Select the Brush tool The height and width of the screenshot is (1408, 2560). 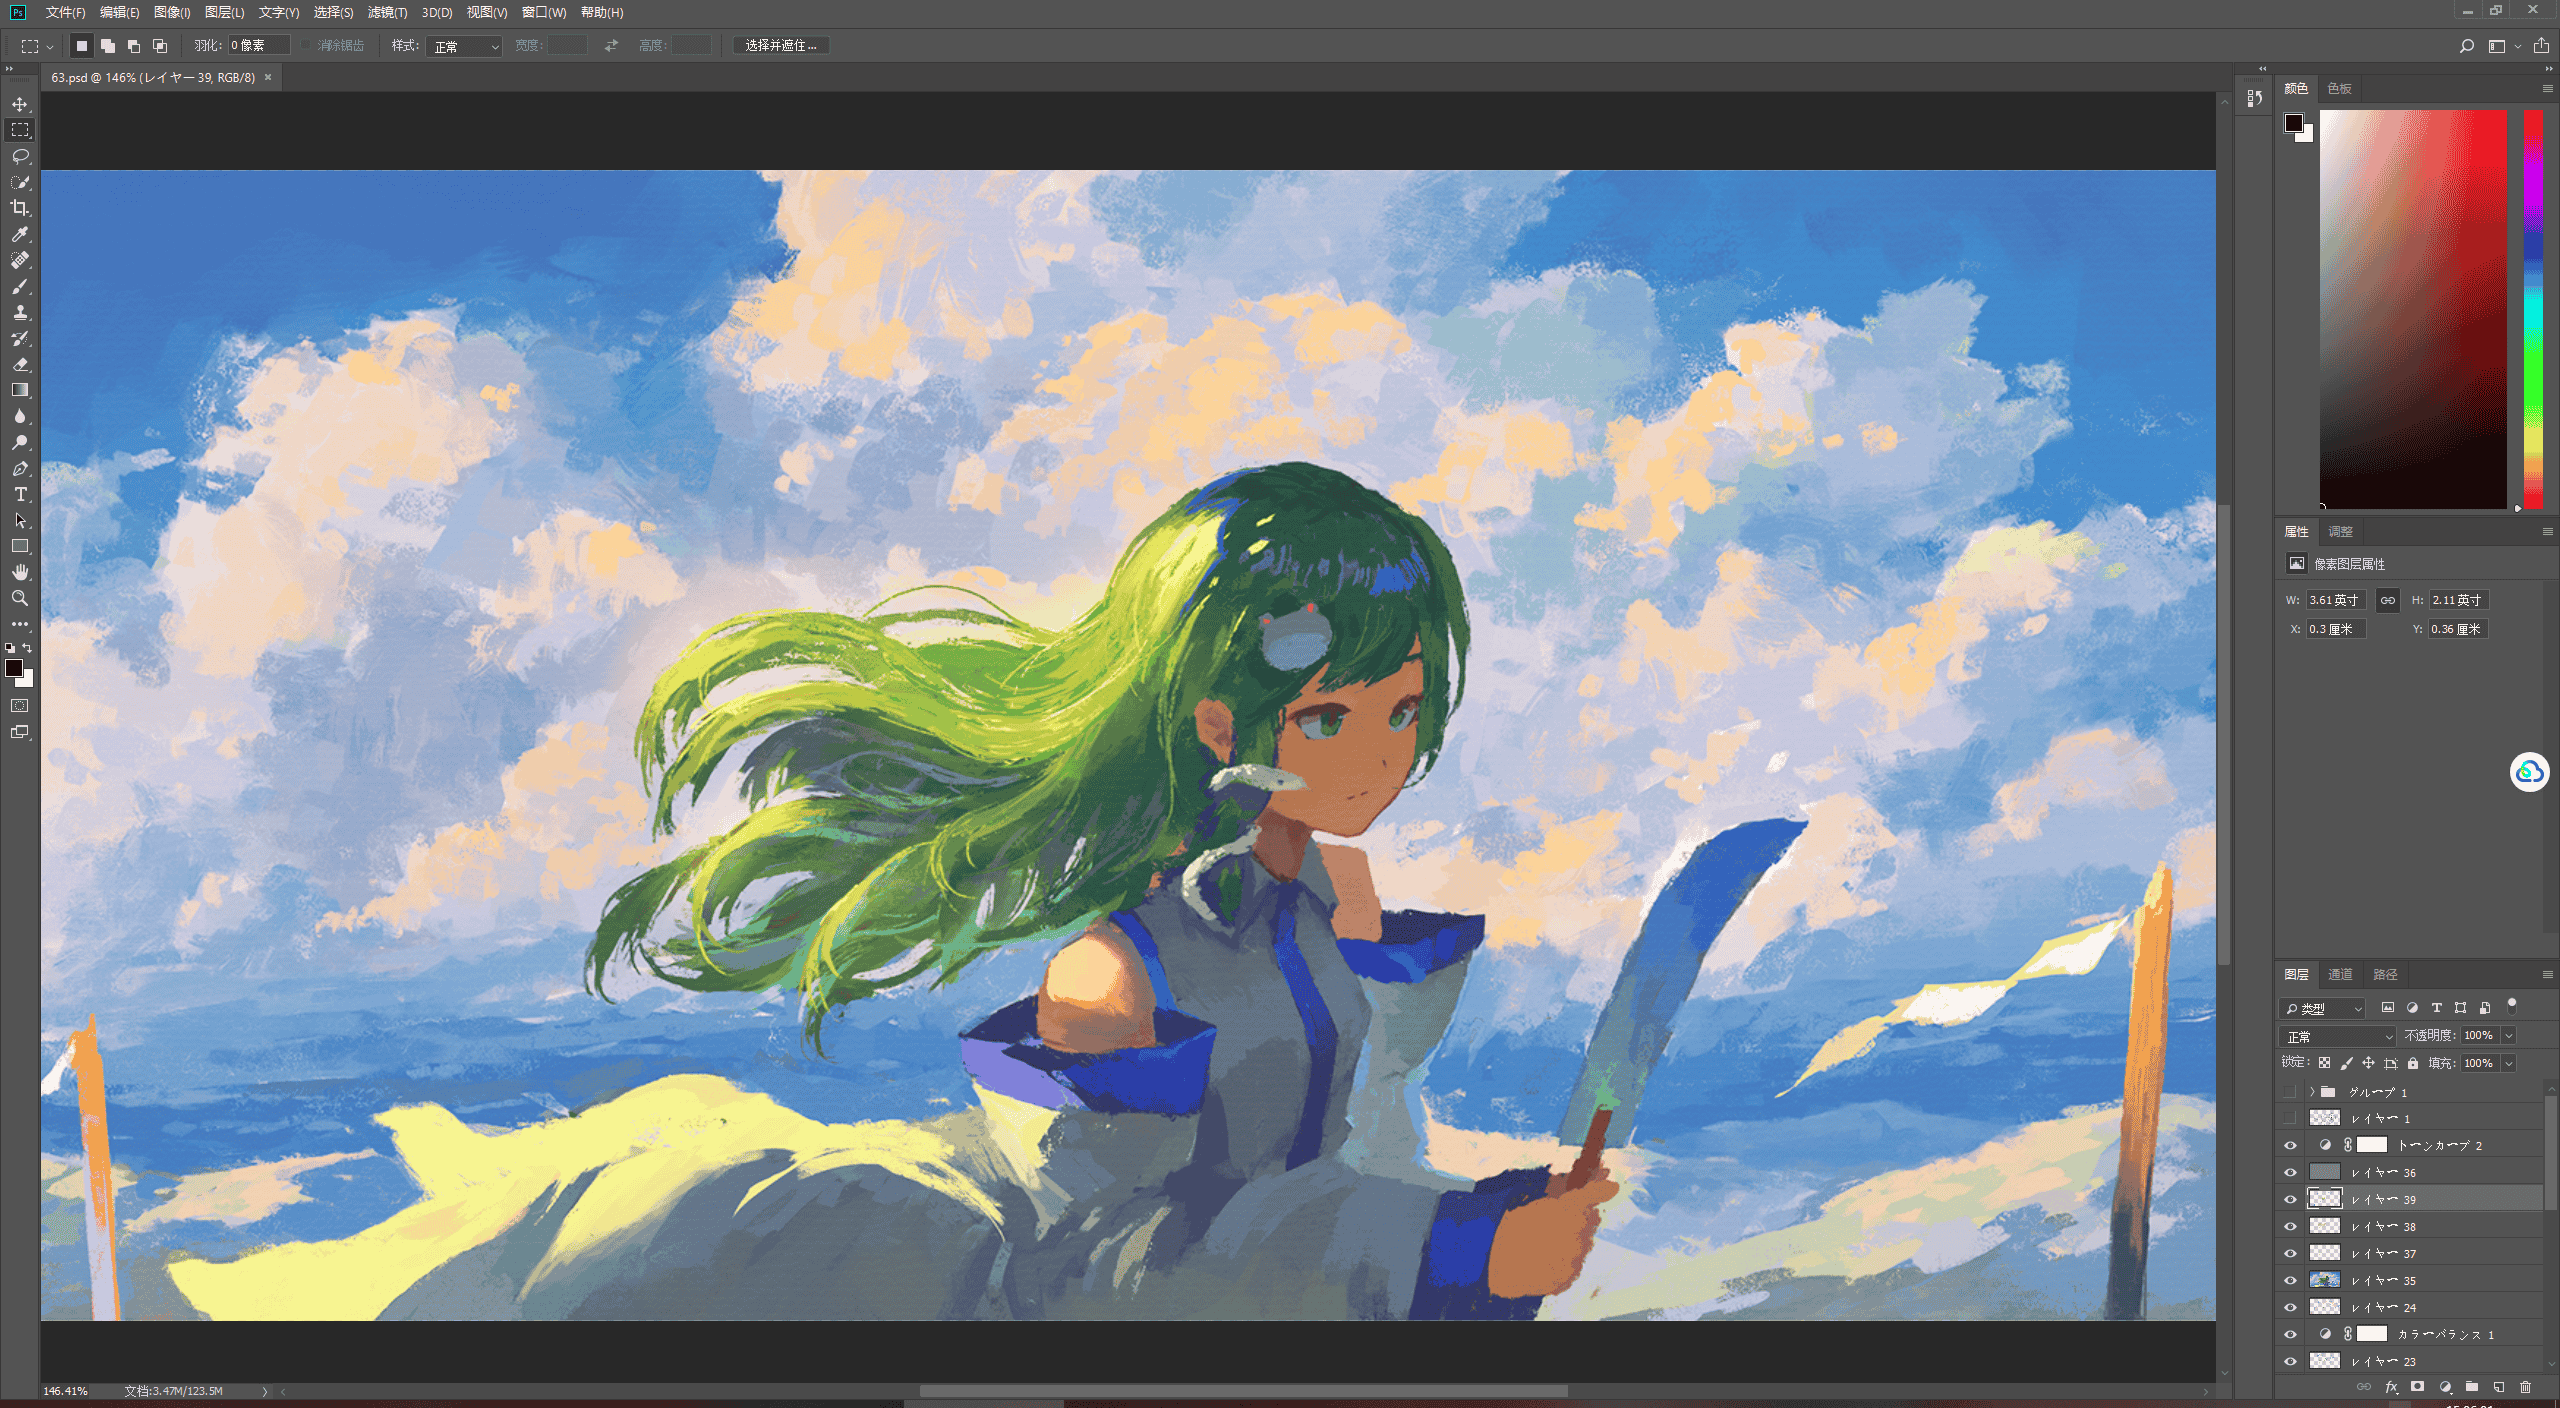click(x=20, y=286)
